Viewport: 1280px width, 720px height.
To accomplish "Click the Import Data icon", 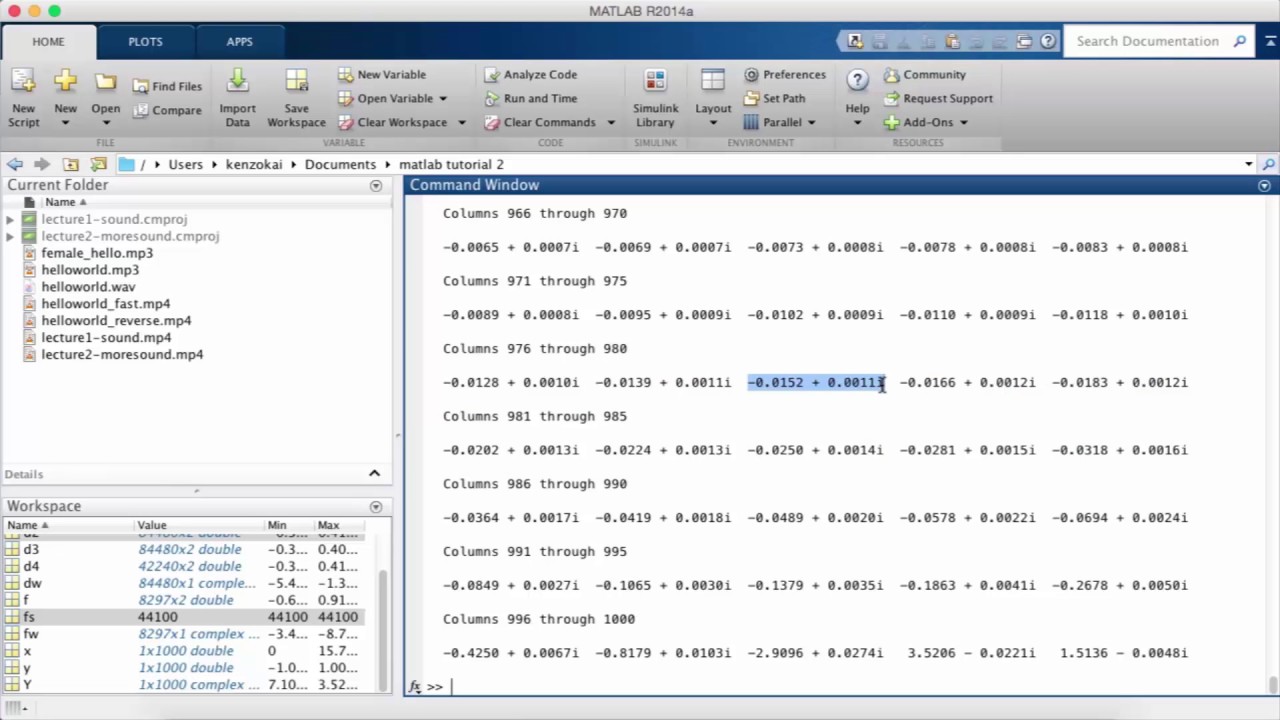I will tap(237, 81).
